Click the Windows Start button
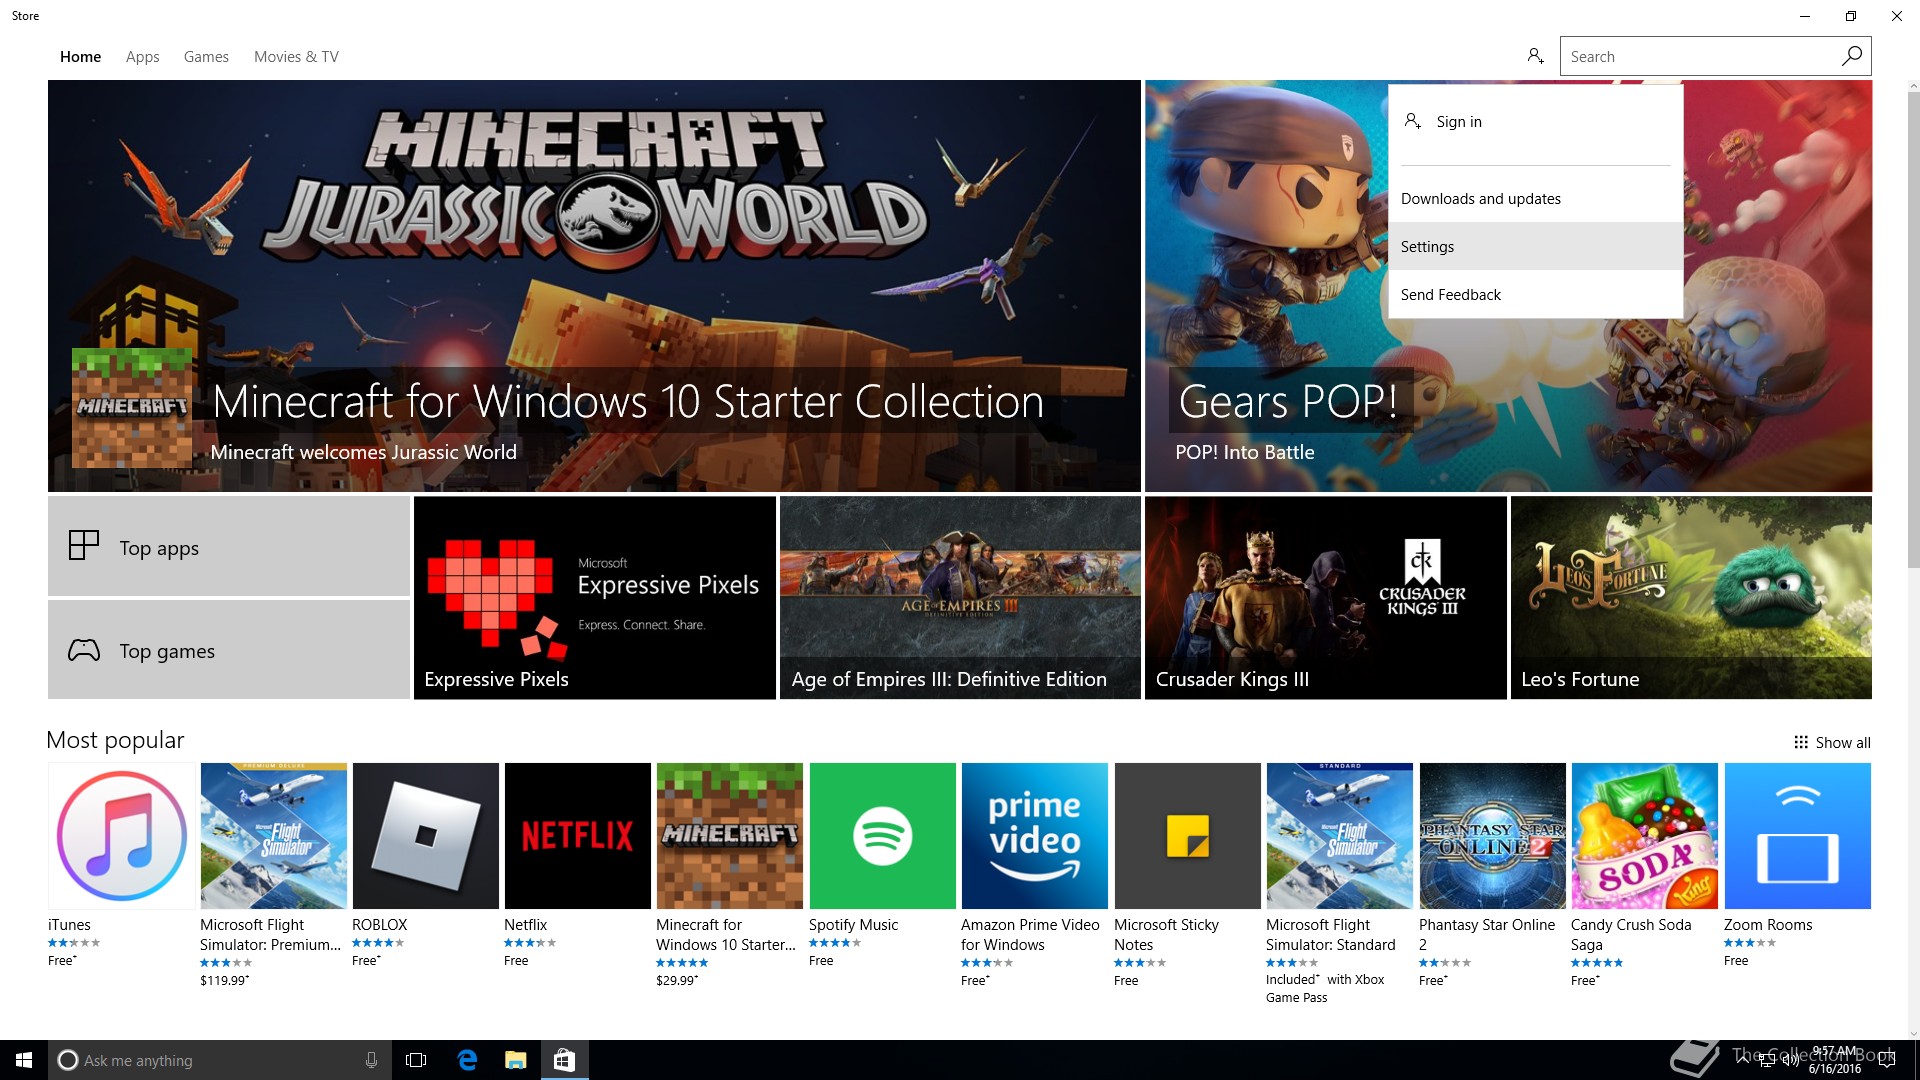 [x=24, y=1060]
